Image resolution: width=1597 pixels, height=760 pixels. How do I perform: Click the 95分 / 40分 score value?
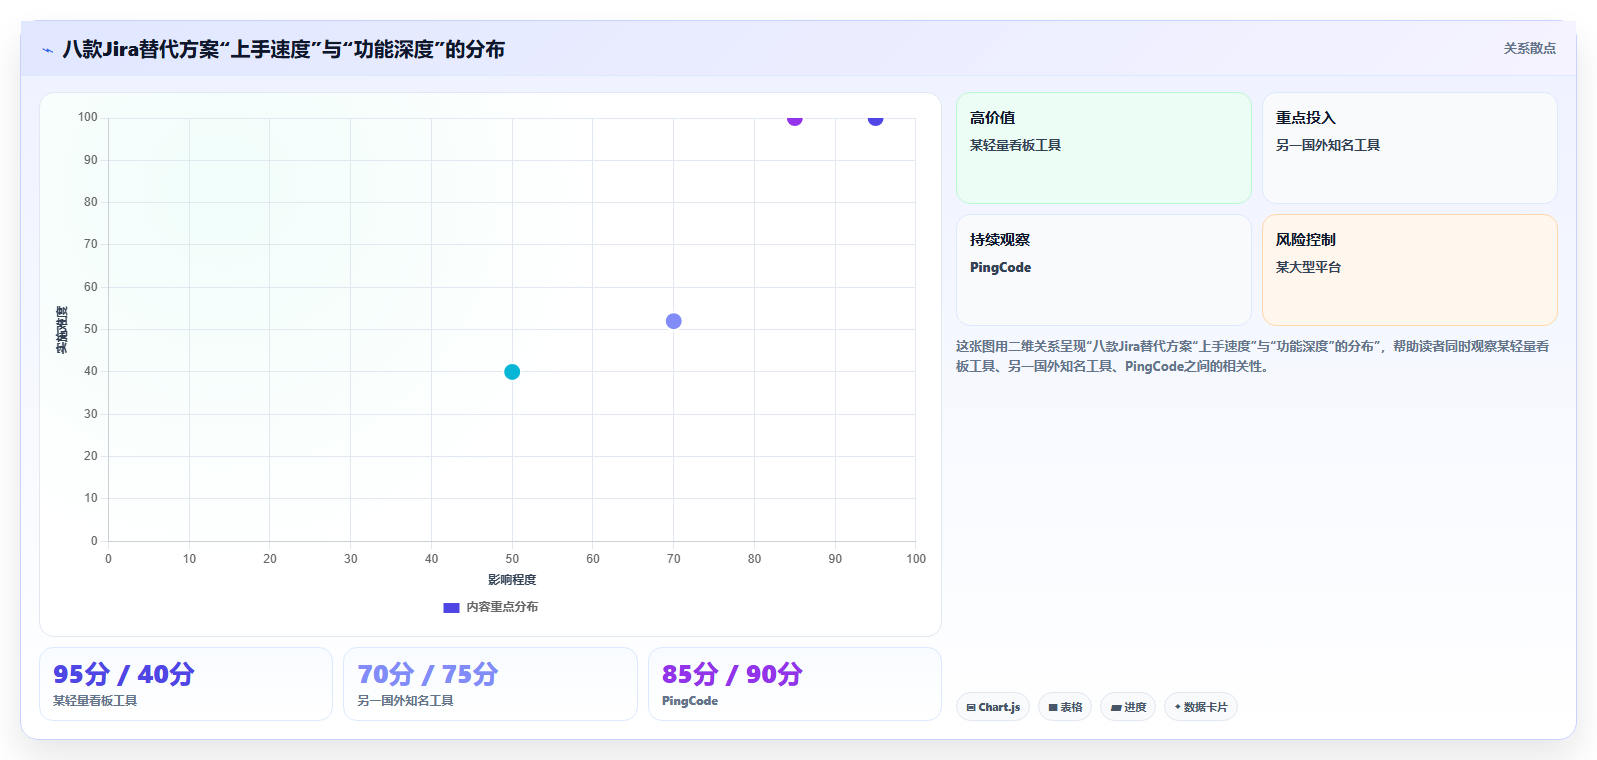(x=123, y=674)
